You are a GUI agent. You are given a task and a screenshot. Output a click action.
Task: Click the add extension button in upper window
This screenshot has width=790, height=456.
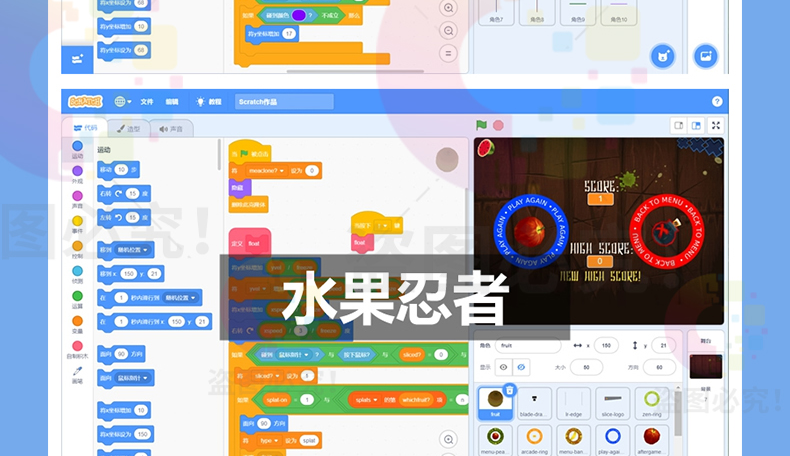pyautogui.click(x=77, y=59)
